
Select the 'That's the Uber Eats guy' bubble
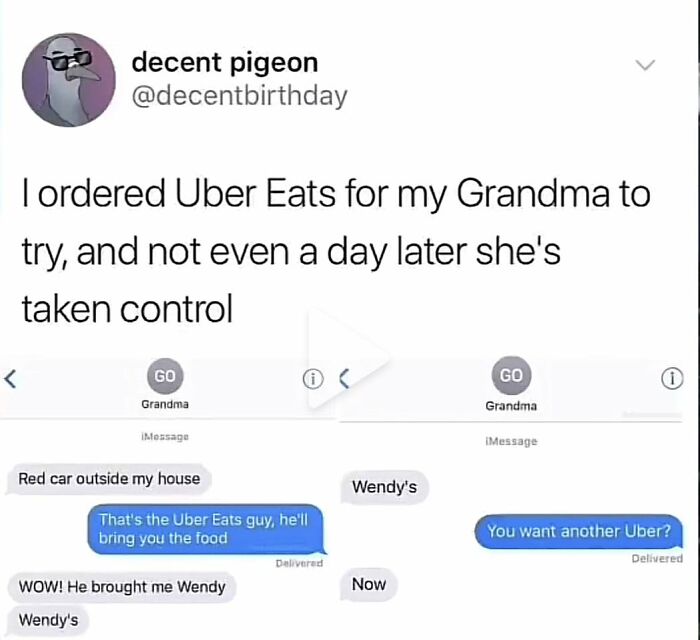[x=205, y=529]
